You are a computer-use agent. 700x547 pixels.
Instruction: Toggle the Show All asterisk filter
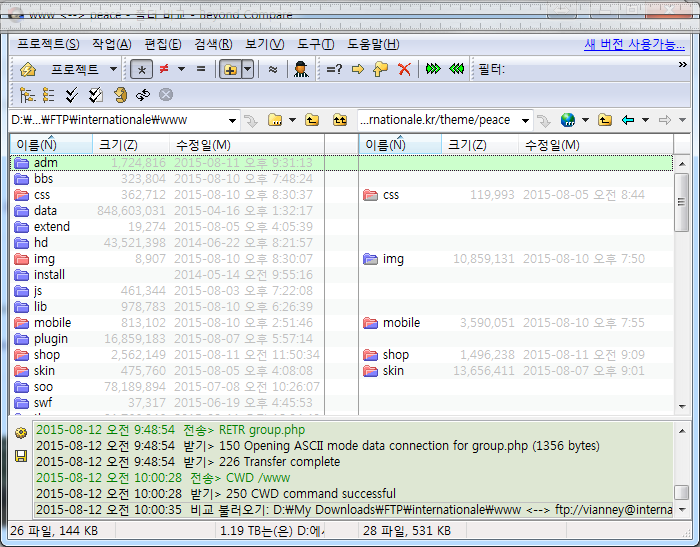[144, 69]
